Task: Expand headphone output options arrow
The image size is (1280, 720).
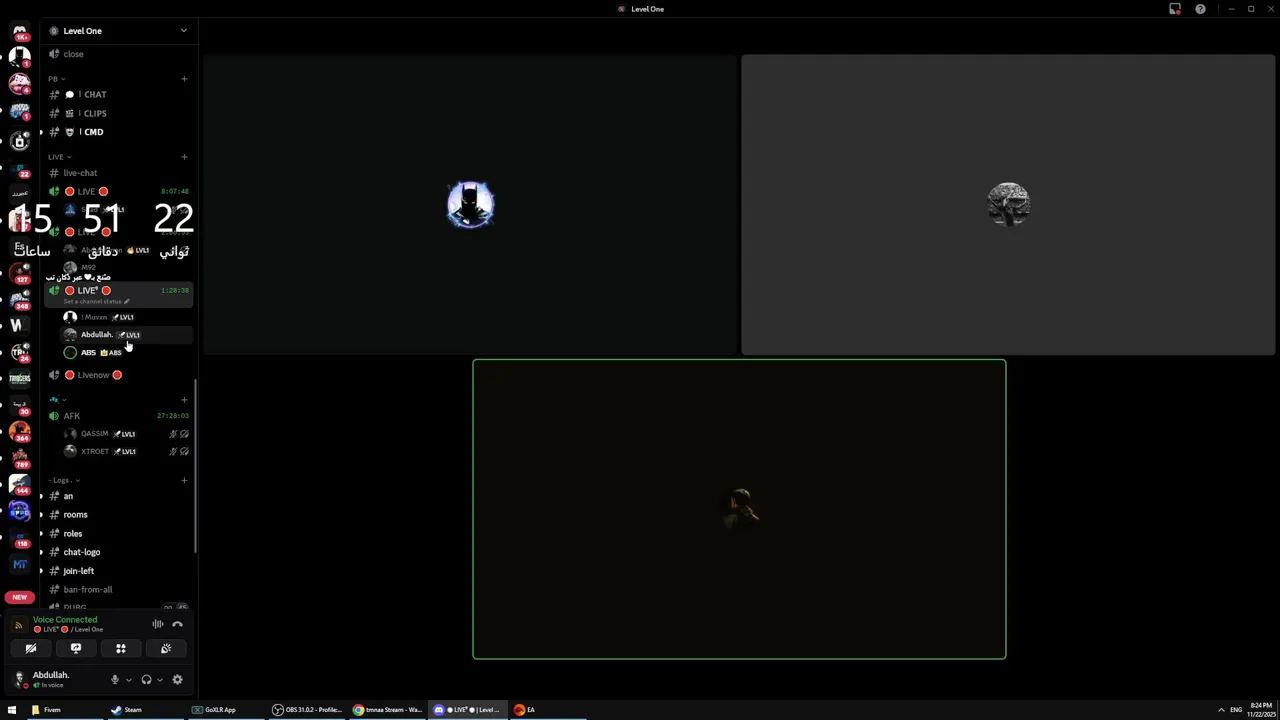Action: [x=159, y=680]
